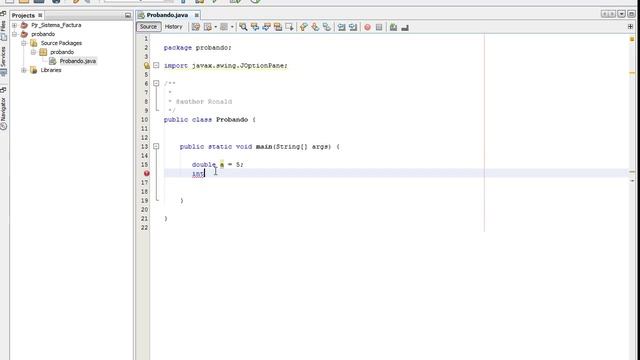Click the yellow status box atop error stripe
The image size is (640, 360).
coord(632,39)
